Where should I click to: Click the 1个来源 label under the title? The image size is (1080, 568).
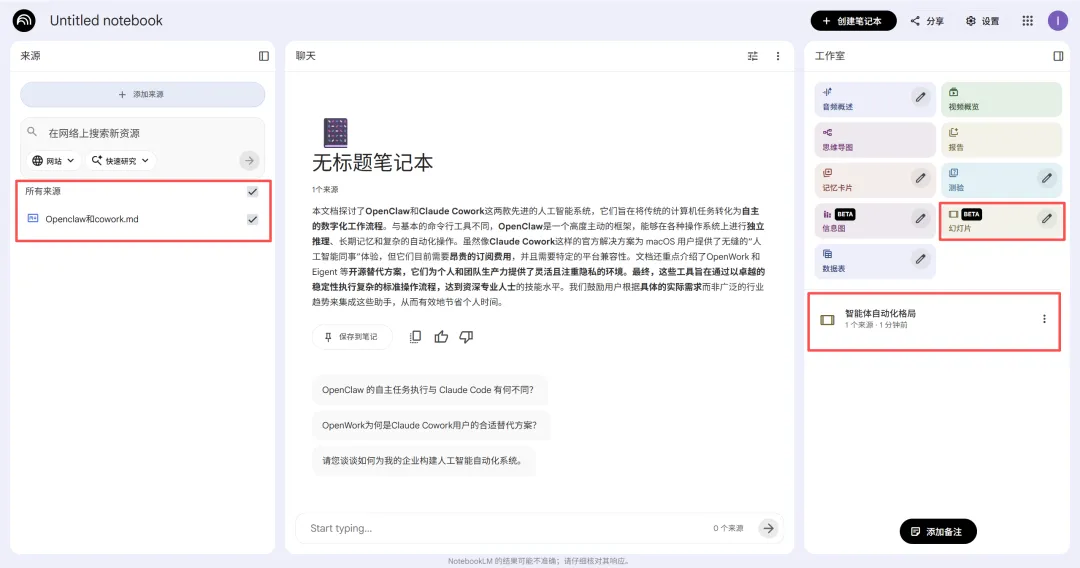point(325,189)
